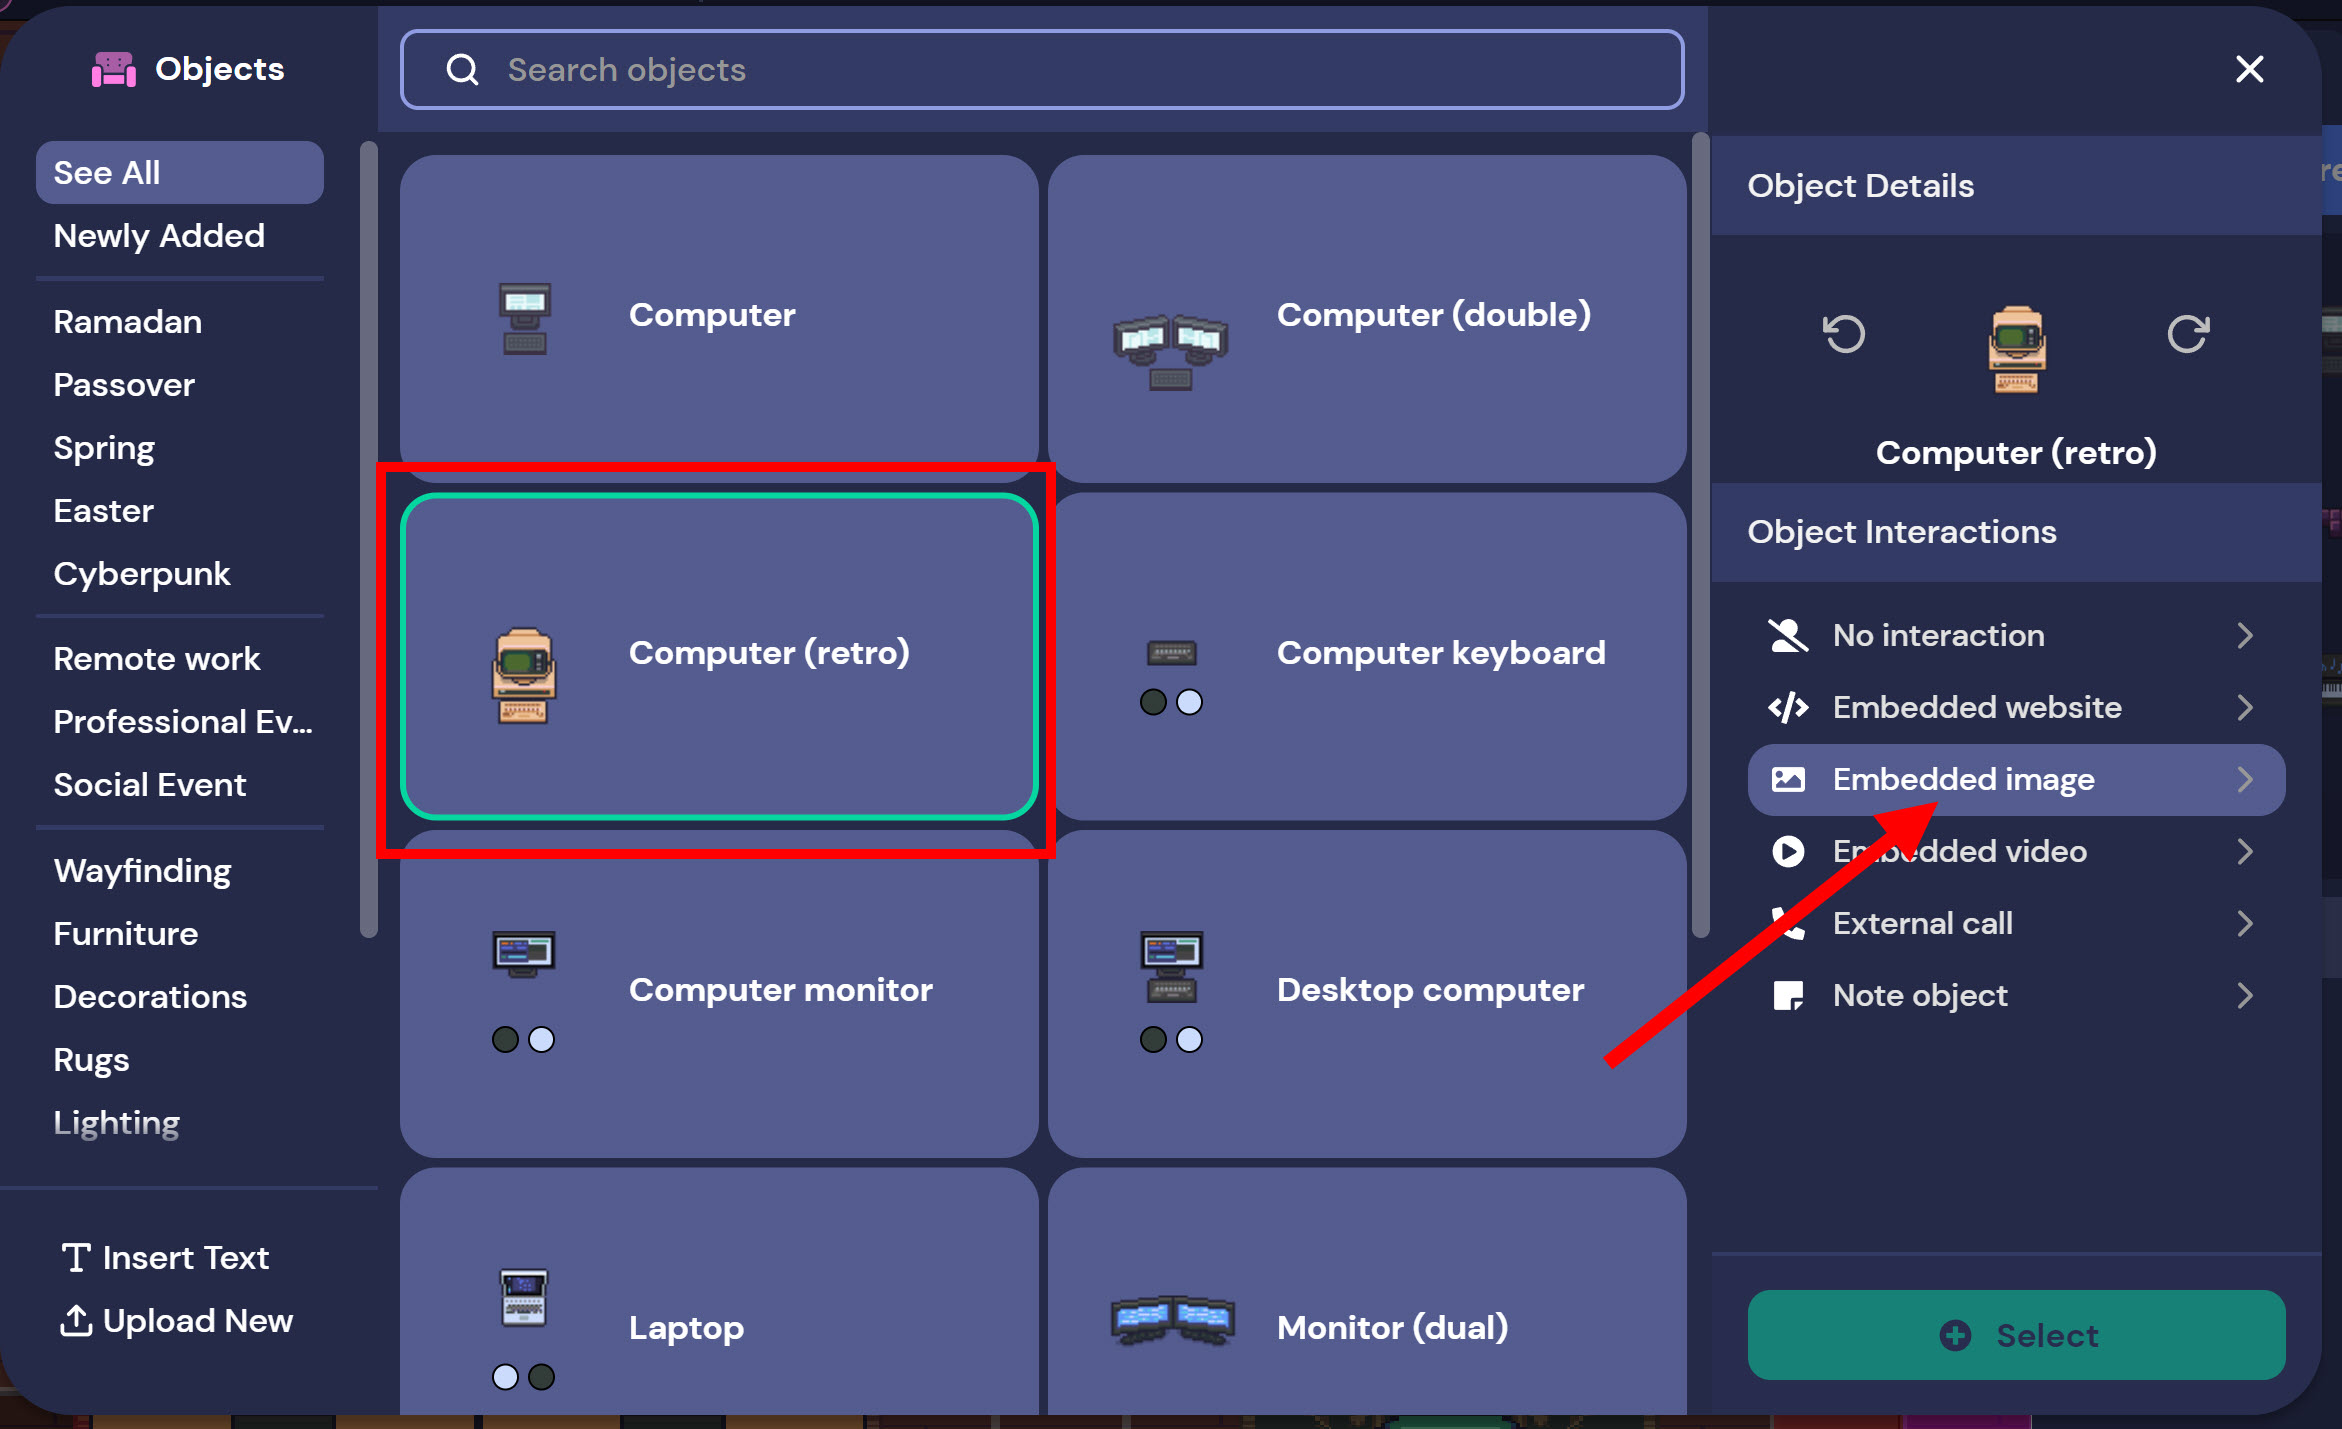Open the Furniture category
The width and height of the screenshot is (2342, 1429).
(x=126, y=933)
